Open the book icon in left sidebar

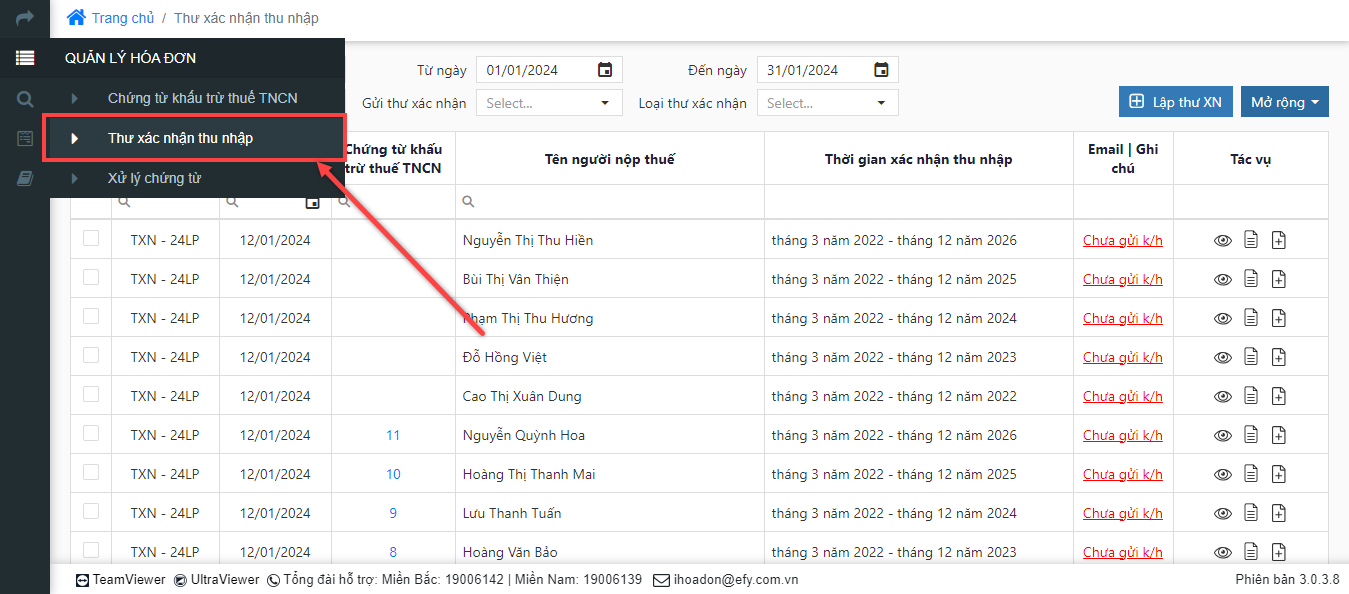(25, 179)
